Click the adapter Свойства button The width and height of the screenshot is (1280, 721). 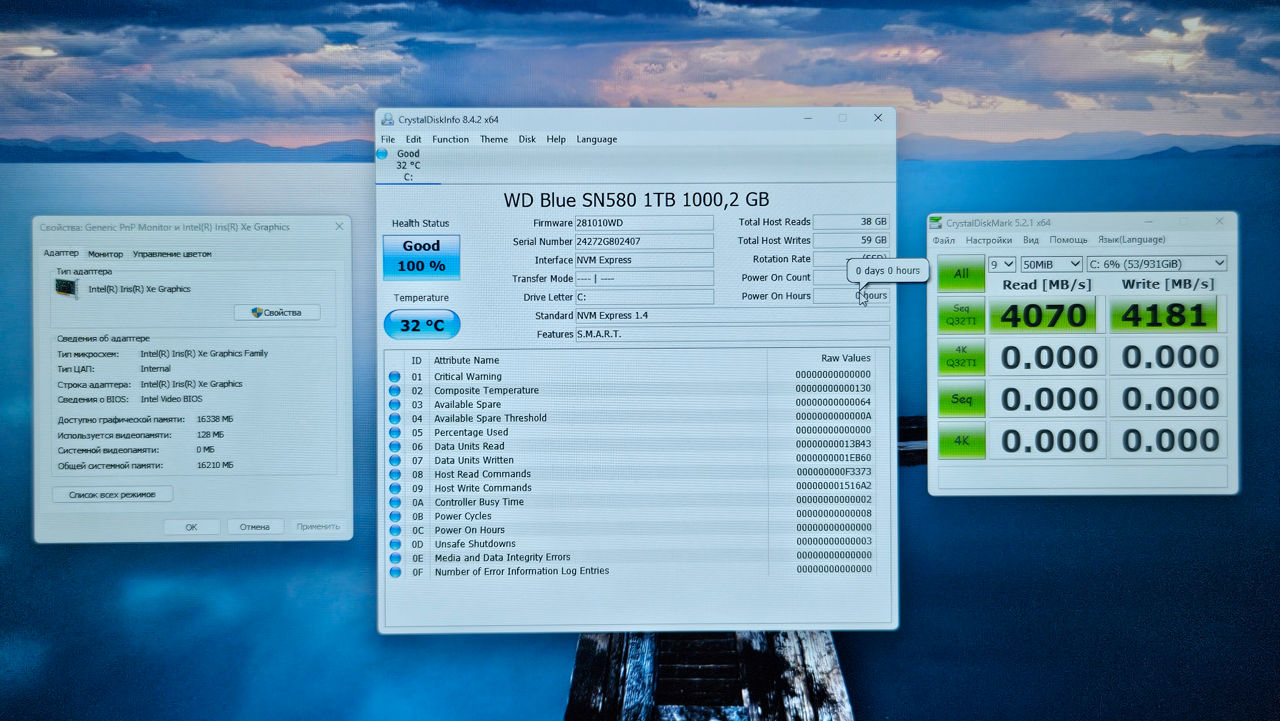coord(277,312)
